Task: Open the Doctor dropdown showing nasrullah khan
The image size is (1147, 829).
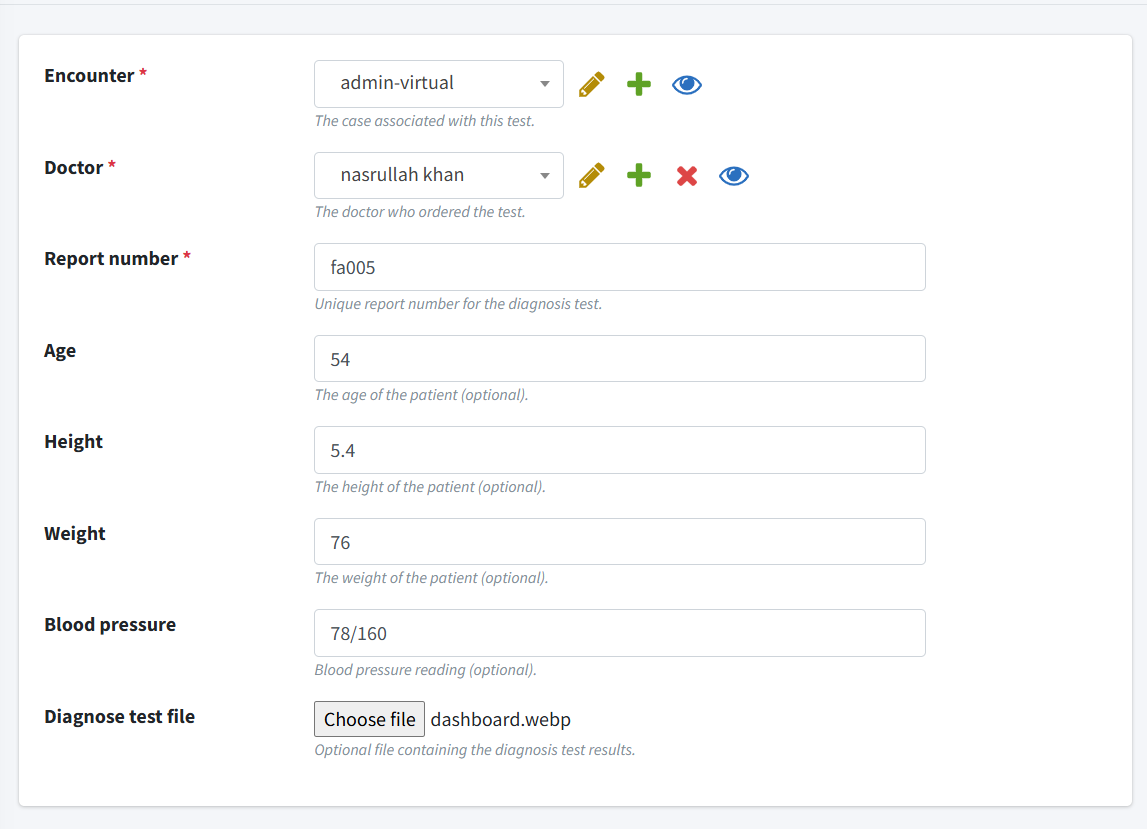Action: pyautogui.click(x=430, y=175)
